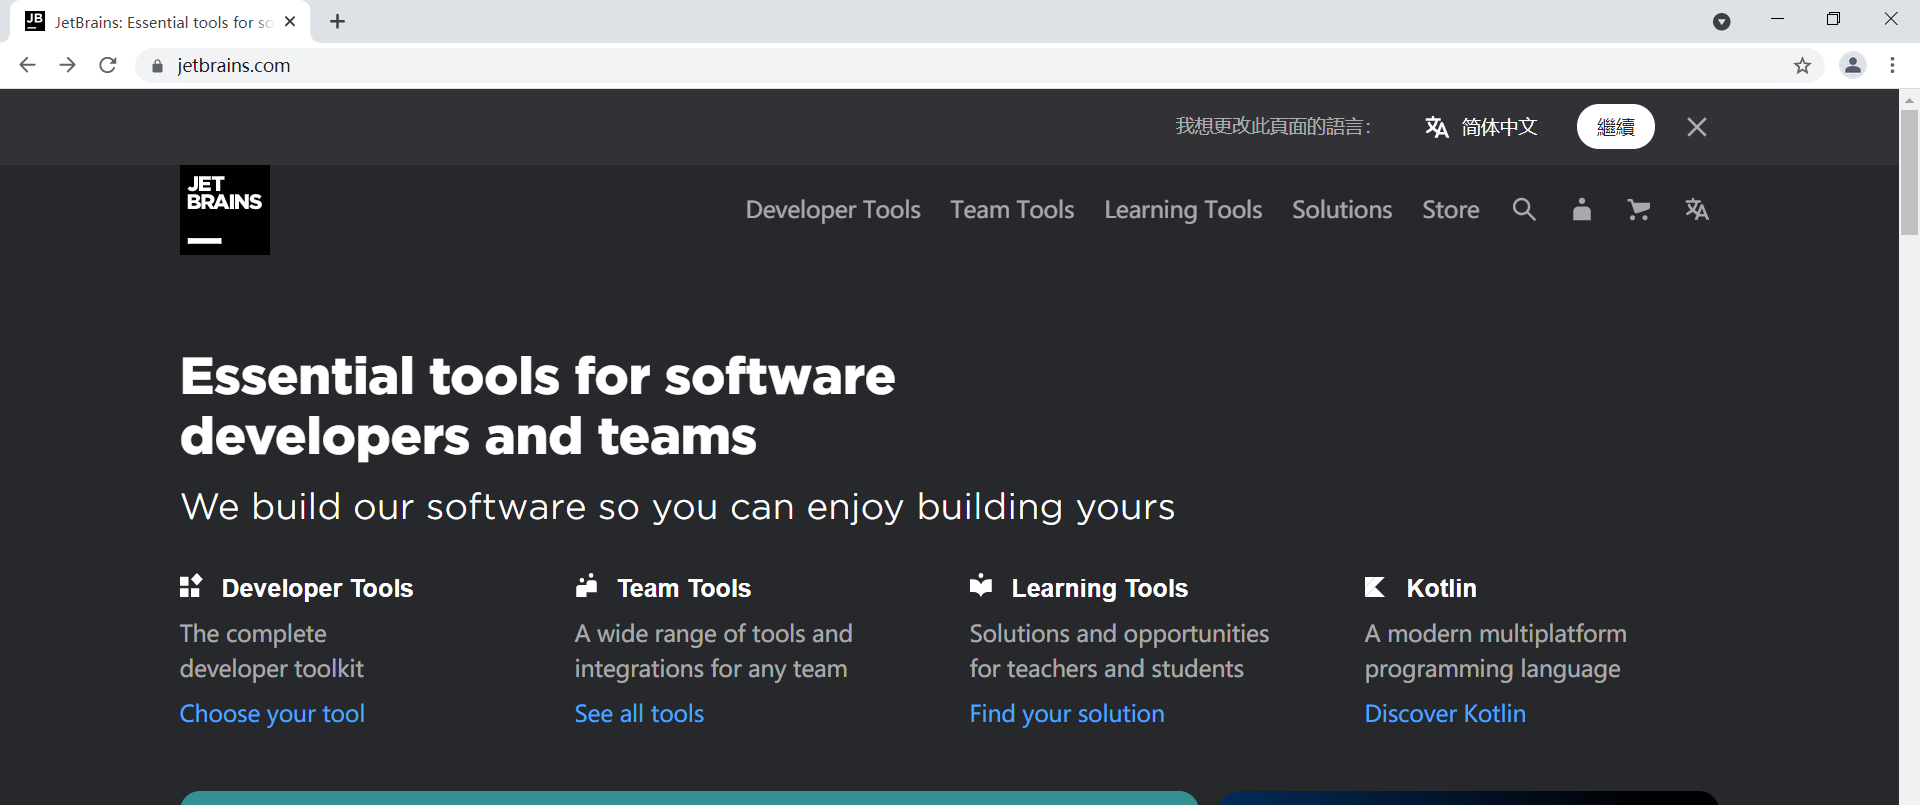This screenshot has height=805, width=1920.
Task: Click the translate icon beside 简体中文
Action: (1436, 127)
